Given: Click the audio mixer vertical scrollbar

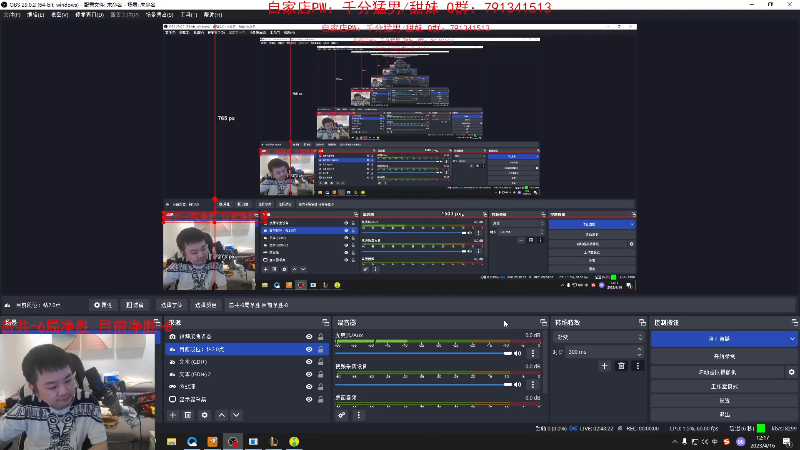Looking at the screenshot, I should pos(544,362).
